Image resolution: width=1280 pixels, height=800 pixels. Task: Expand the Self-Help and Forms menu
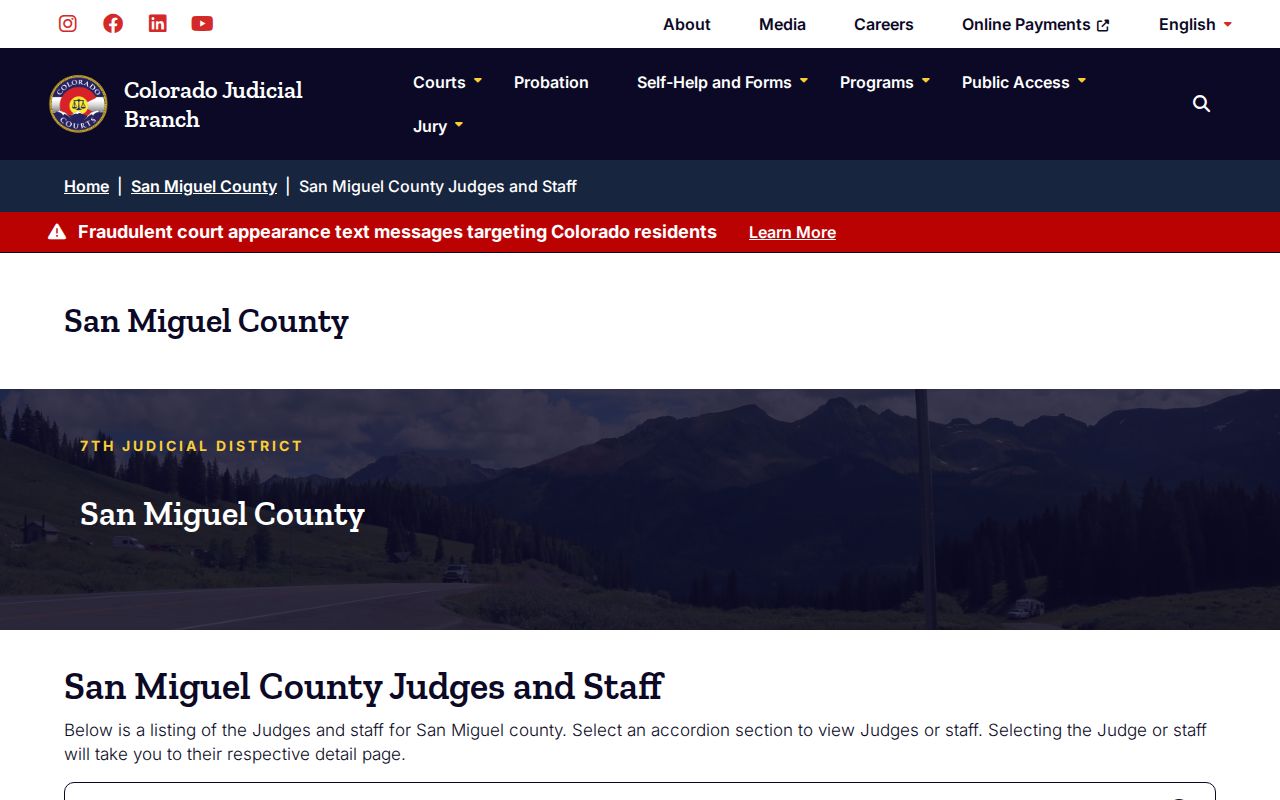(x=722, y=82)
